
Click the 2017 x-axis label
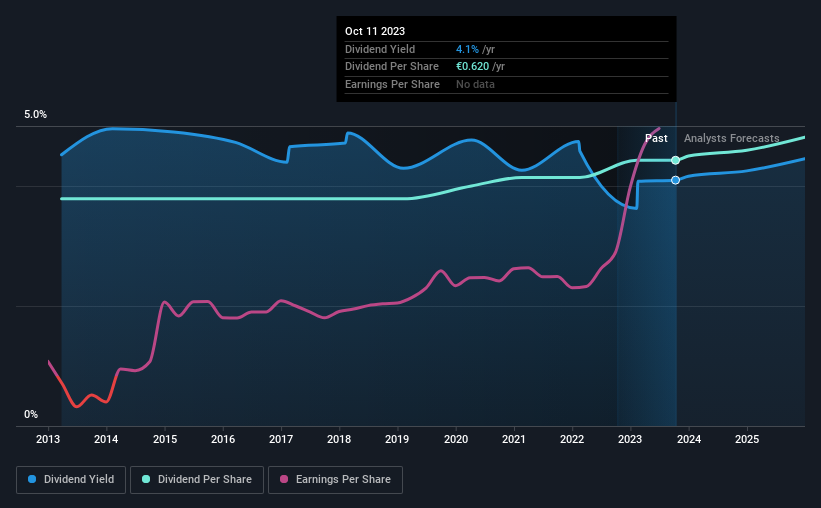[281, 439]
